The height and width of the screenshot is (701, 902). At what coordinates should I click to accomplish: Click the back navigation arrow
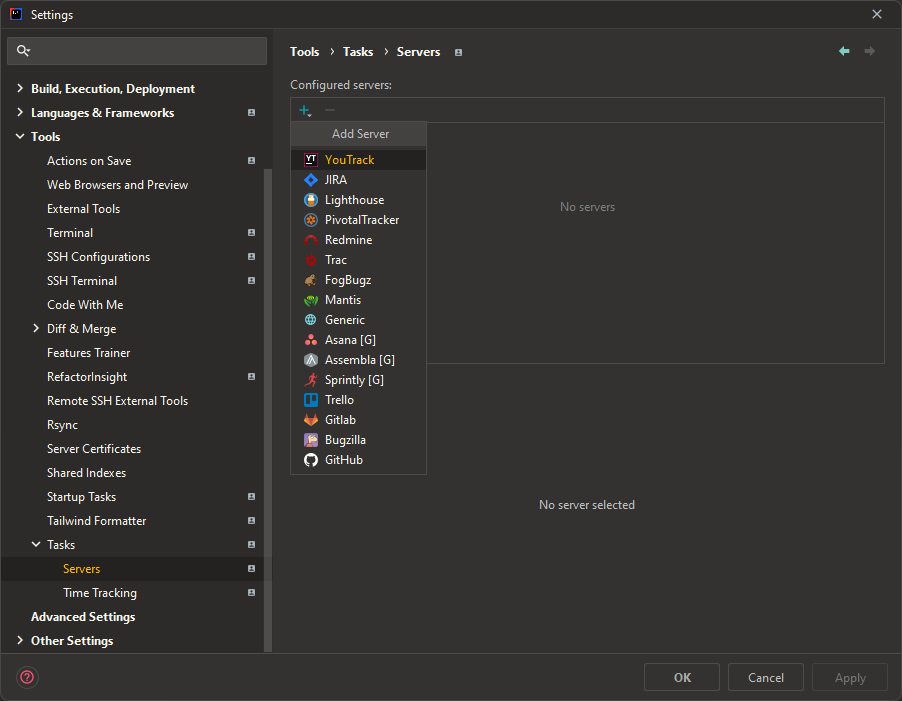pos(844,51)
